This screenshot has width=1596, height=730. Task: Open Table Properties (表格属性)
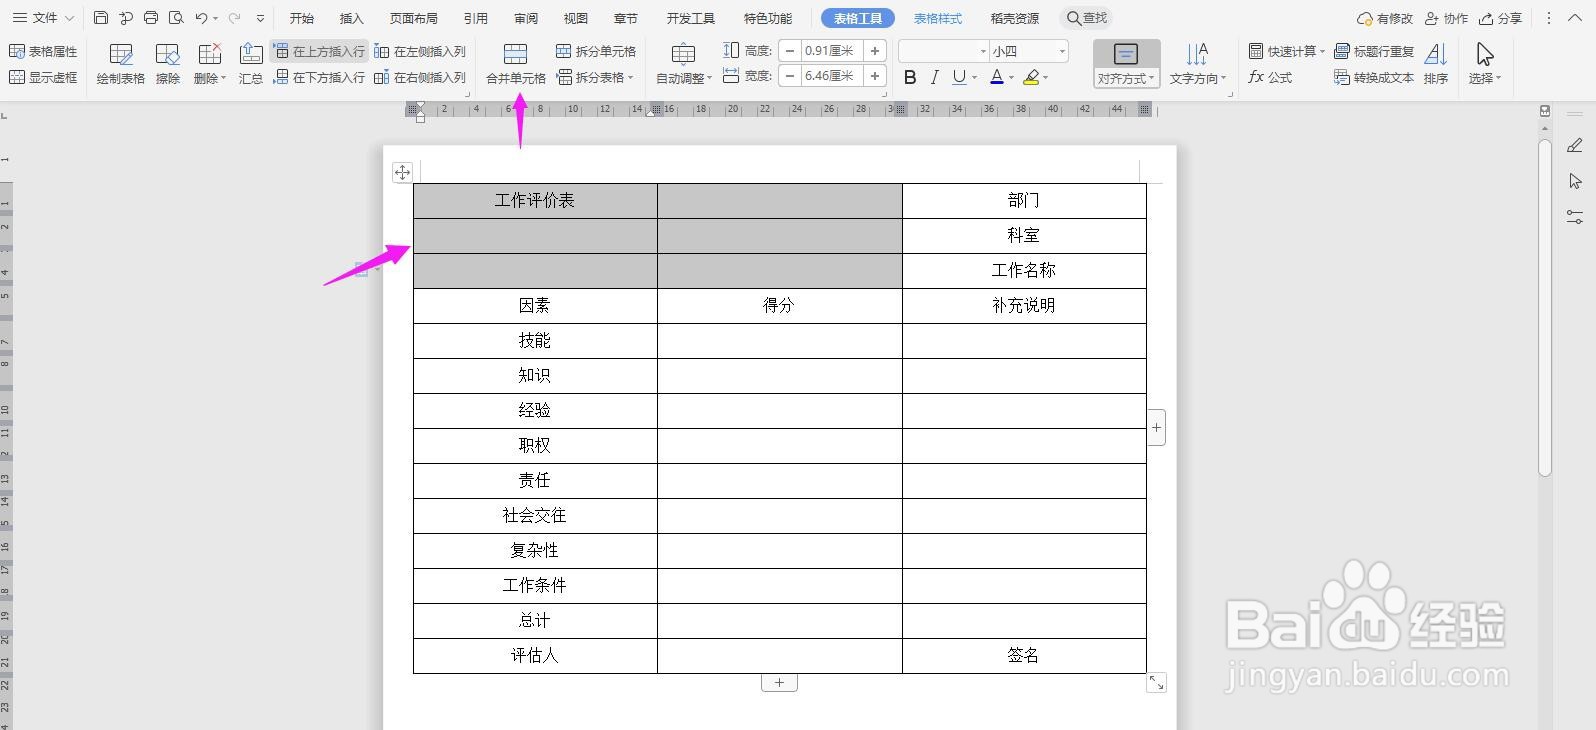pyautogui.click(x=43, y=51)
